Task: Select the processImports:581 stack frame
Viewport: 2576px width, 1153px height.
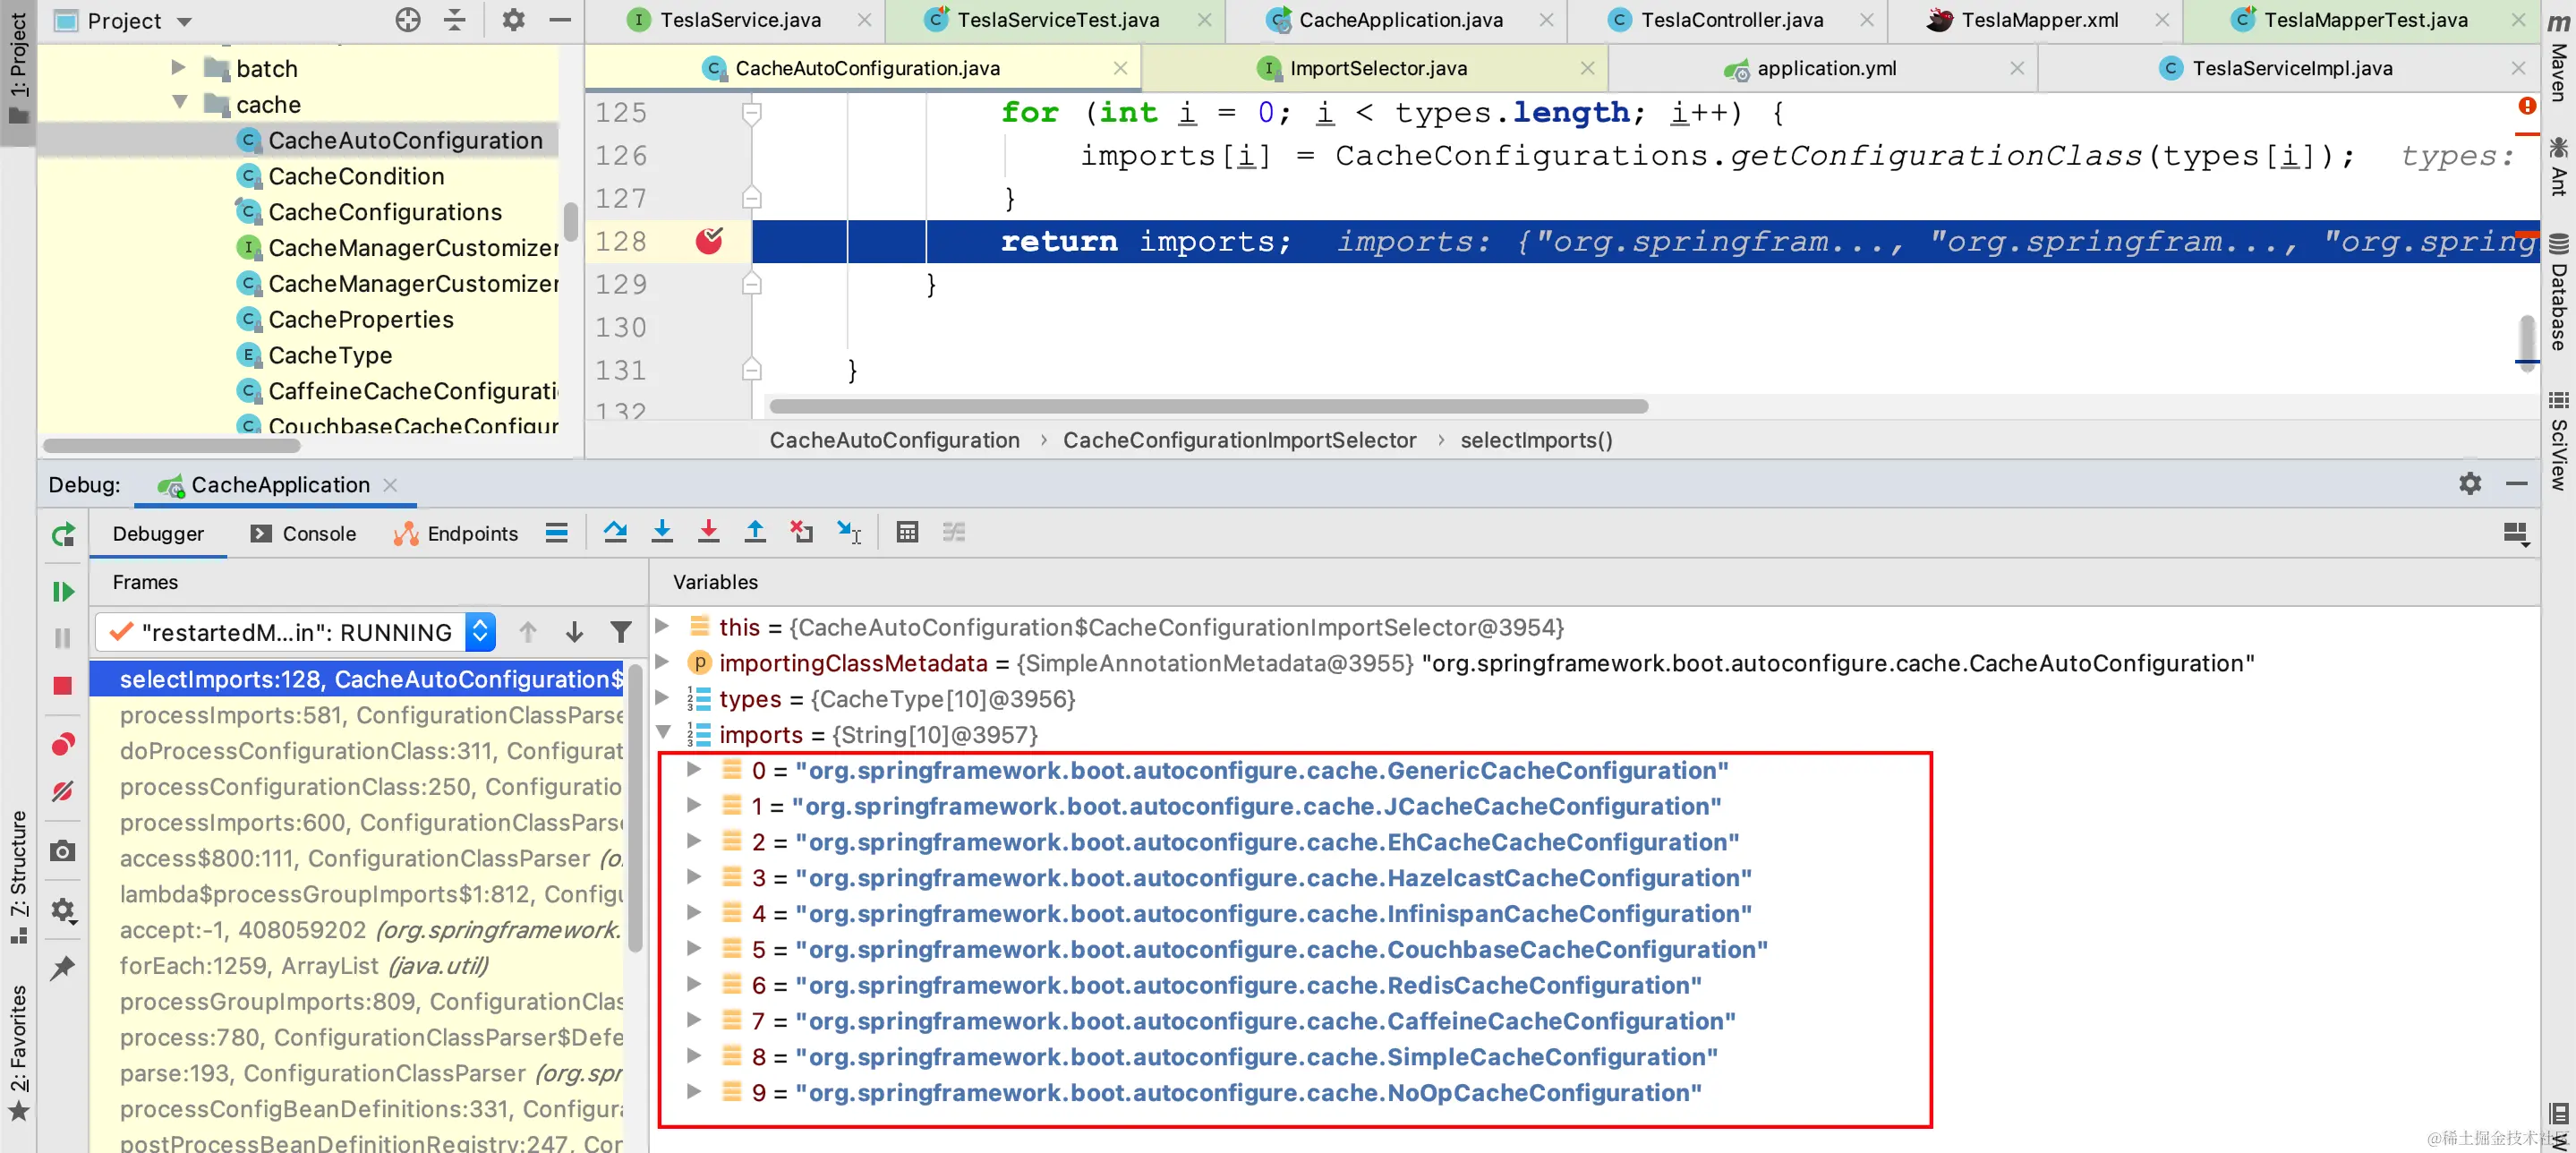Action: point(370,715)
